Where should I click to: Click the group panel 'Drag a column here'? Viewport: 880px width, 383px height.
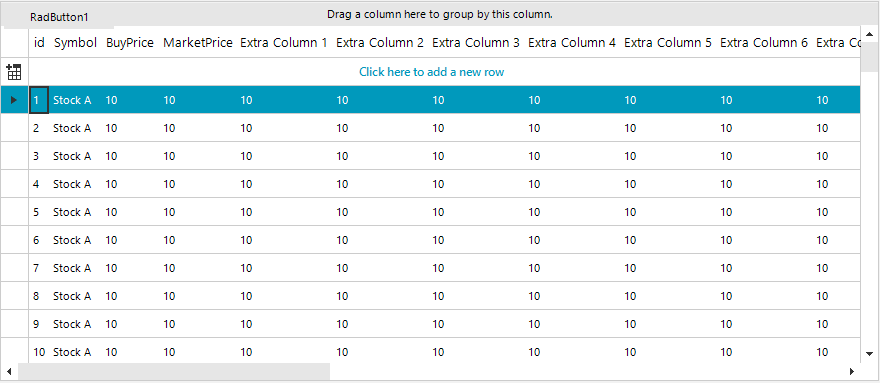point(440,15)
